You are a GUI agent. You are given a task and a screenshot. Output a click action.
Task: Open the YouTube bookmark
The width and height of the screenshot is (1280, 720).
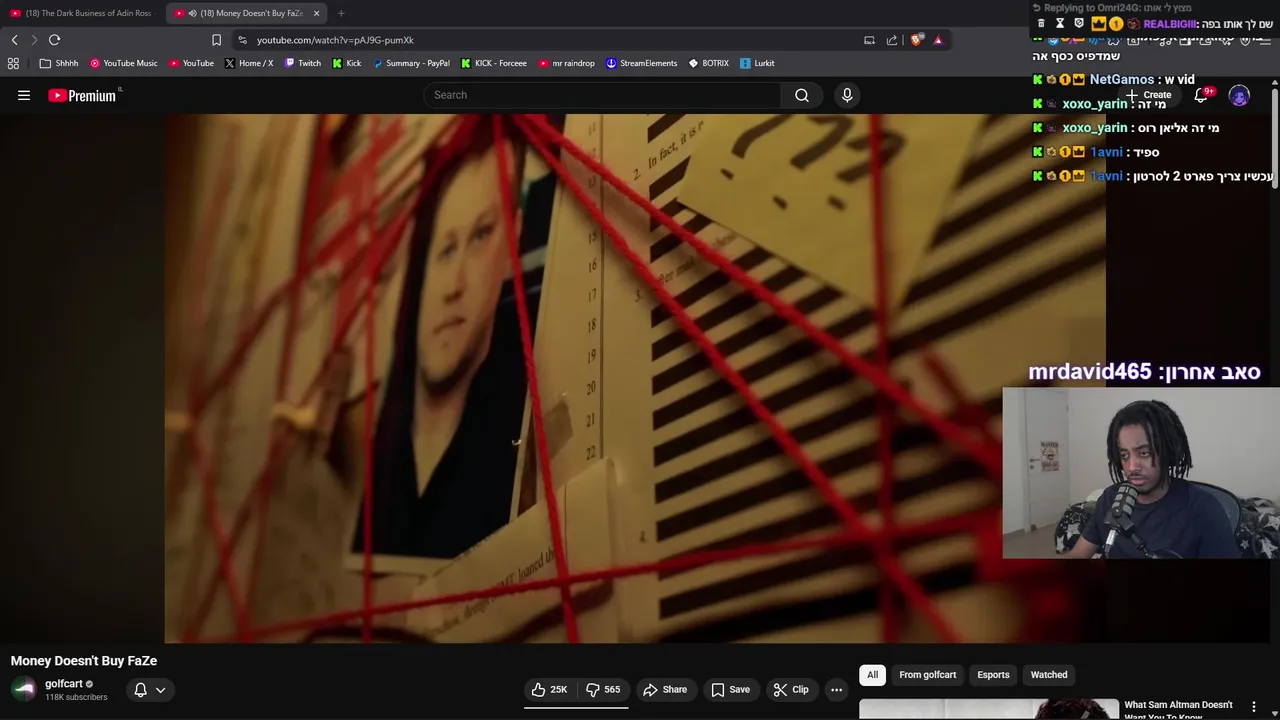coord(191,63)
